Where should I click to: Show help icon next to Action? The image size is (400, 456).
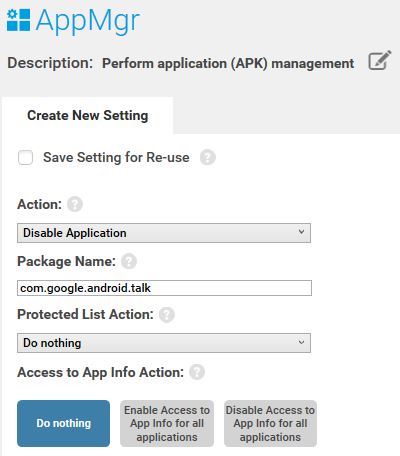pos(75,204)
